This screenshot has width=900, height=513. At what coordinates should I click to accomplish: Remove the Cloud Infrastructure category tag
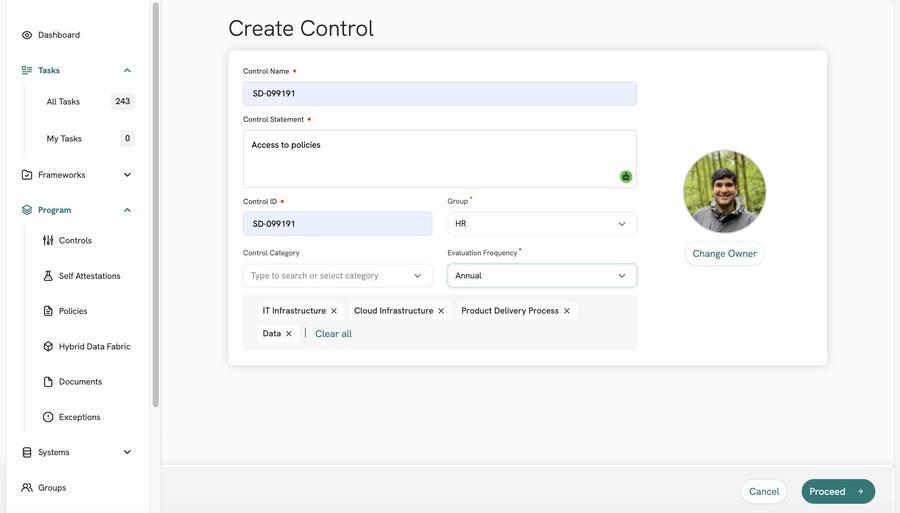point(441,311)
